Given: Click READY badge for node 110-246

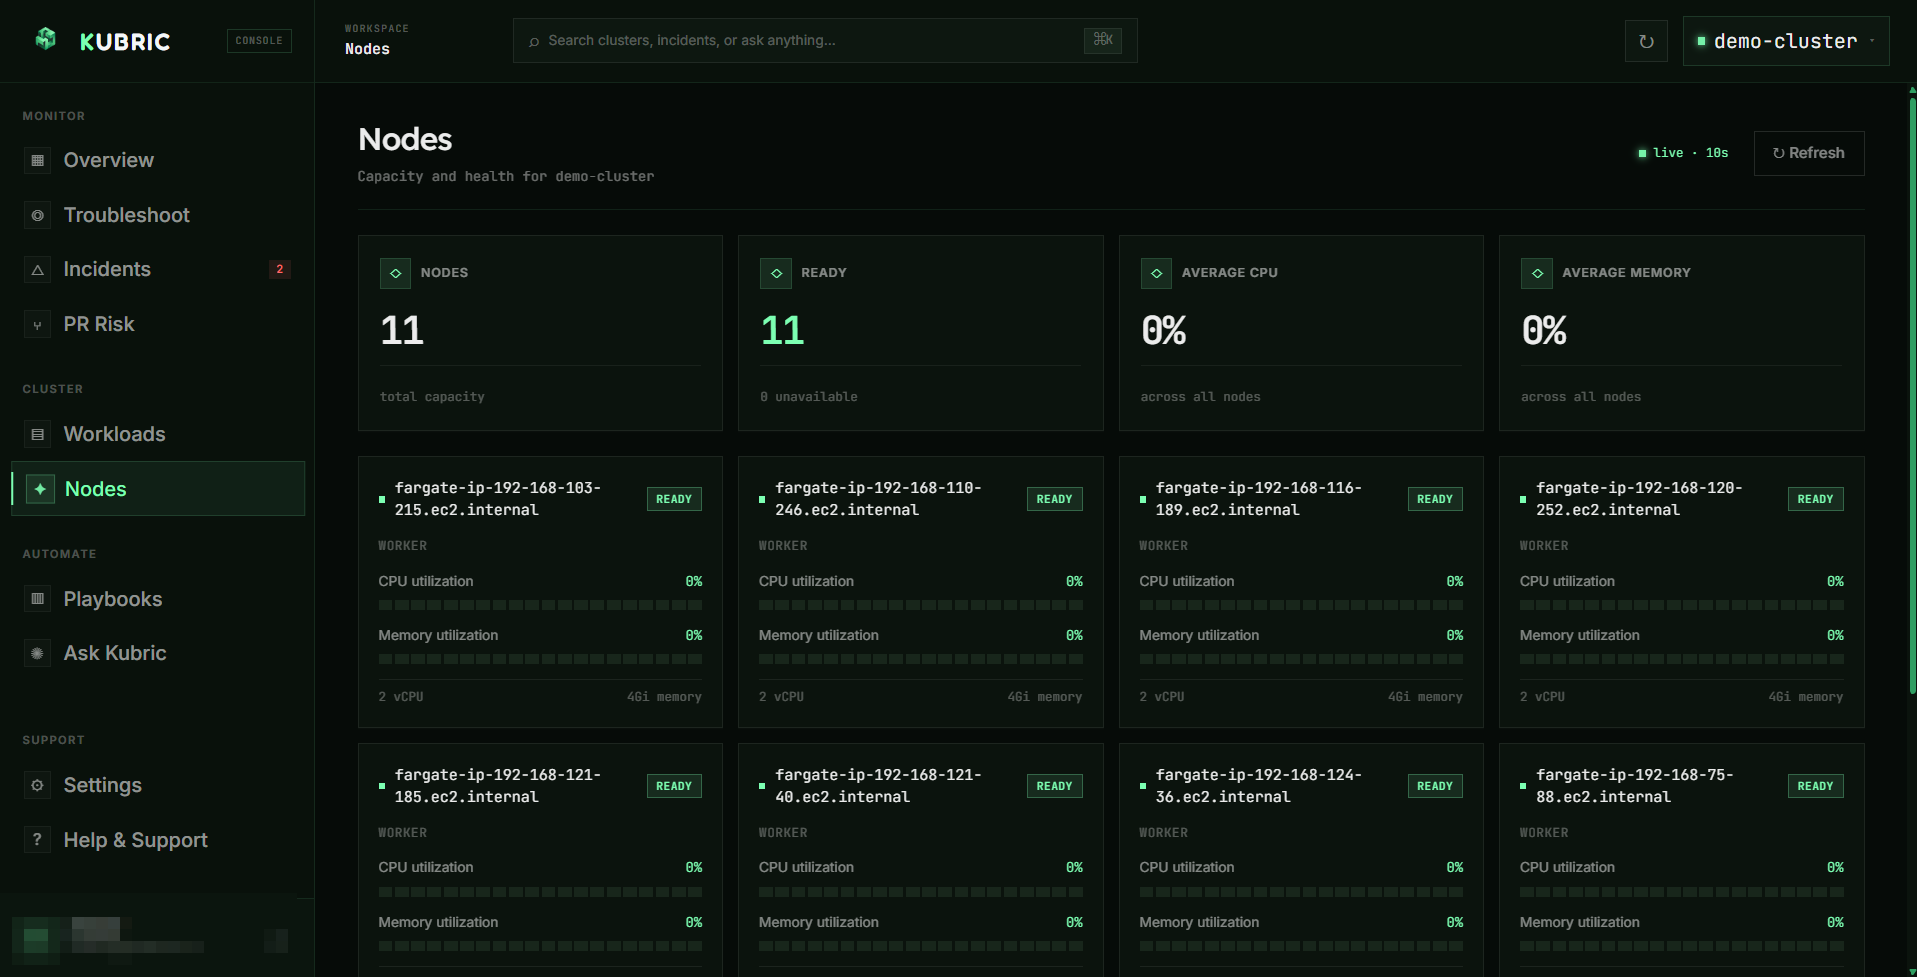Looking at the screenshot, I should click(1055, 499).
